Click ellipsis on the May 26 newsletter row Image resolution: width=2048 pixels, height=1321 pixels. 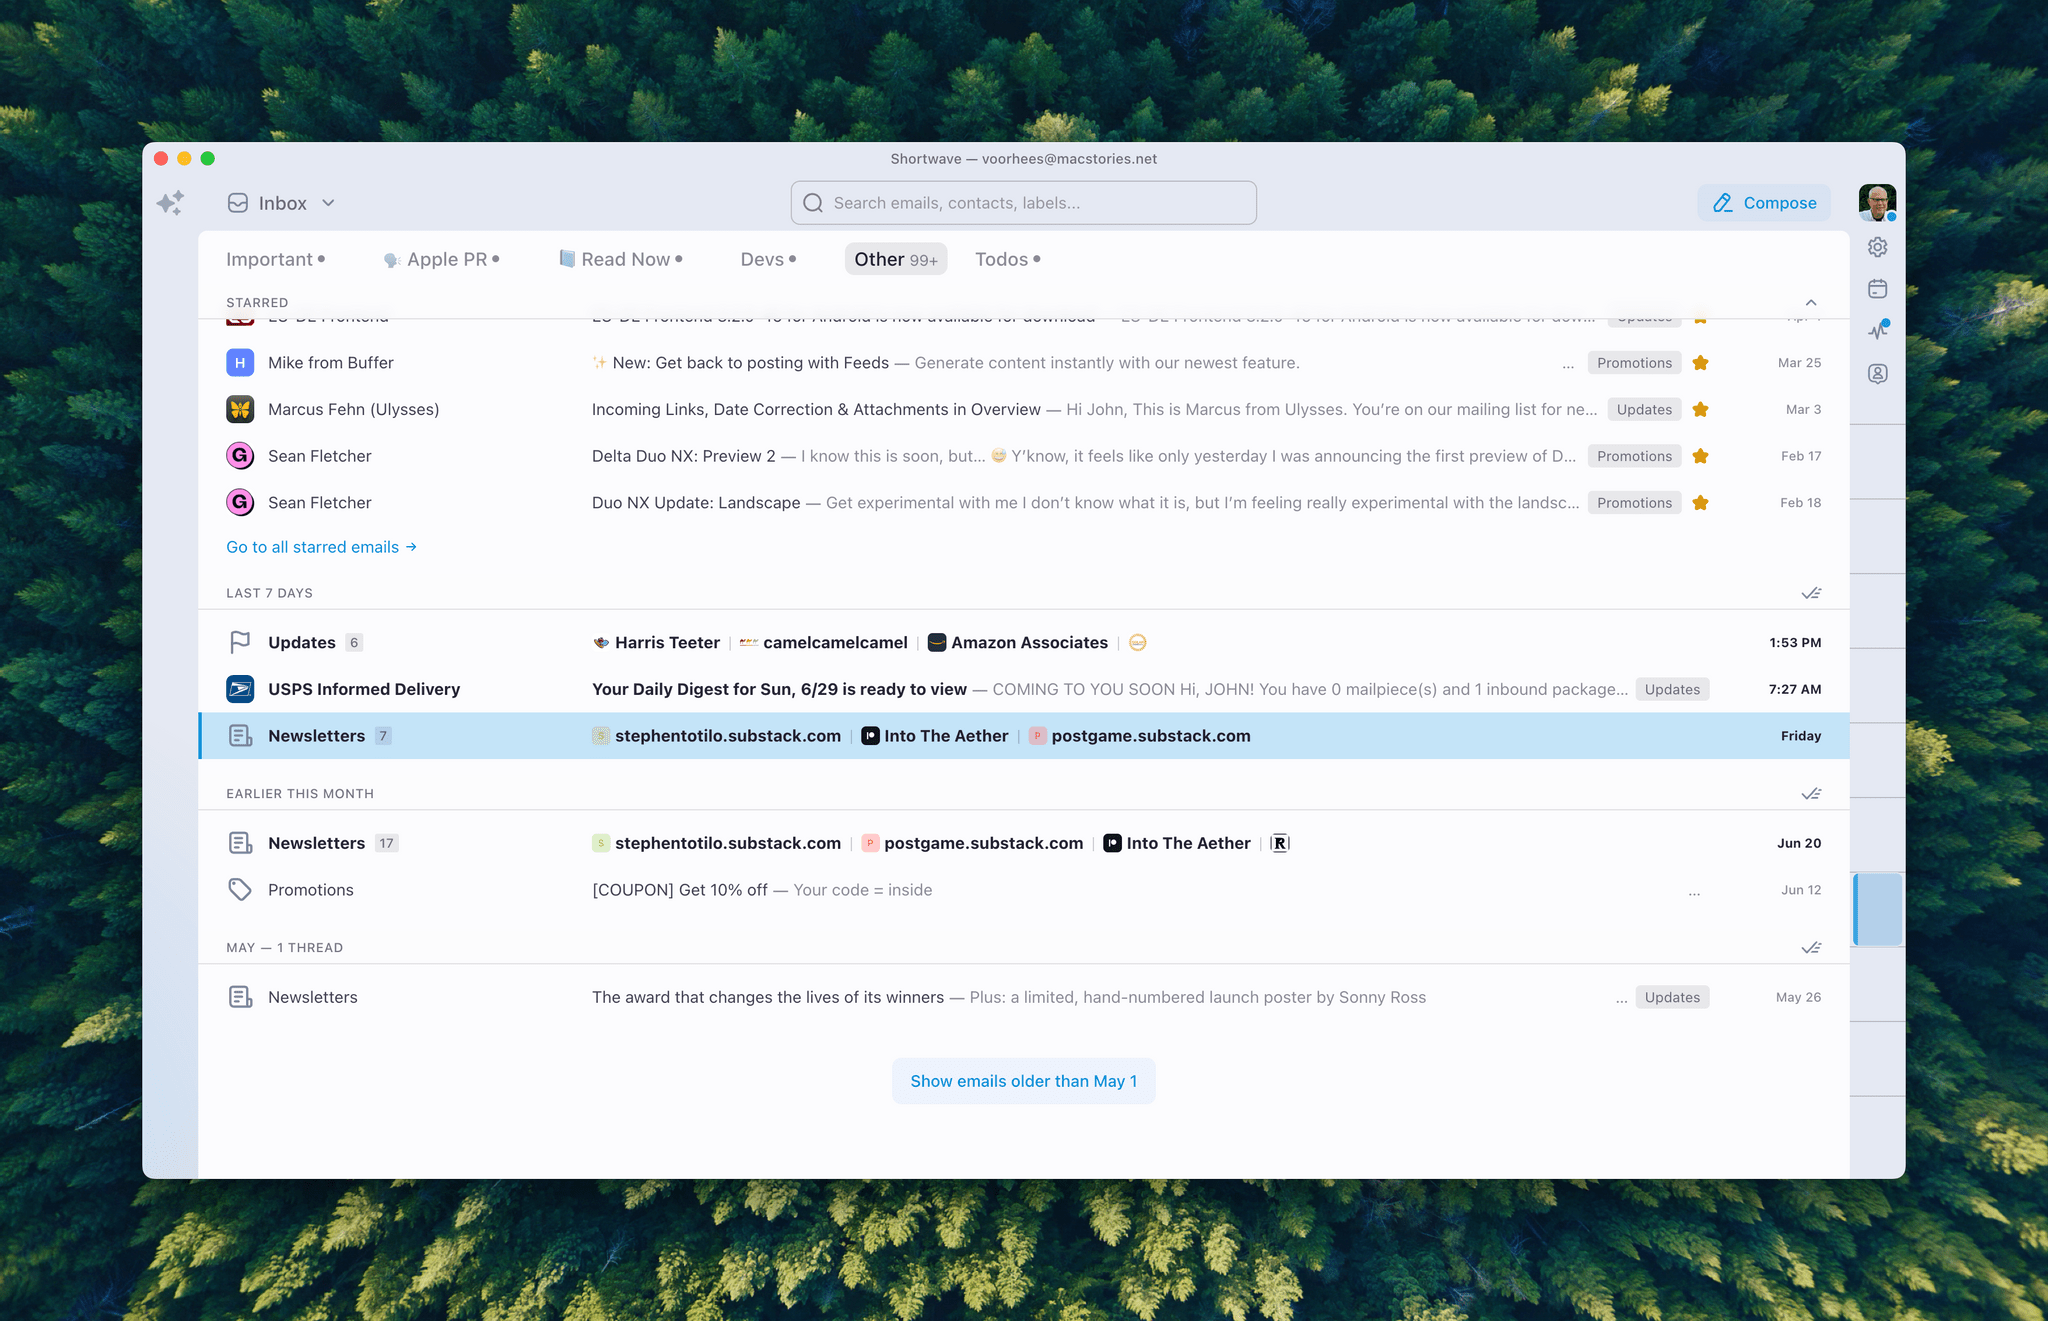click(x=1621, y=1000)
